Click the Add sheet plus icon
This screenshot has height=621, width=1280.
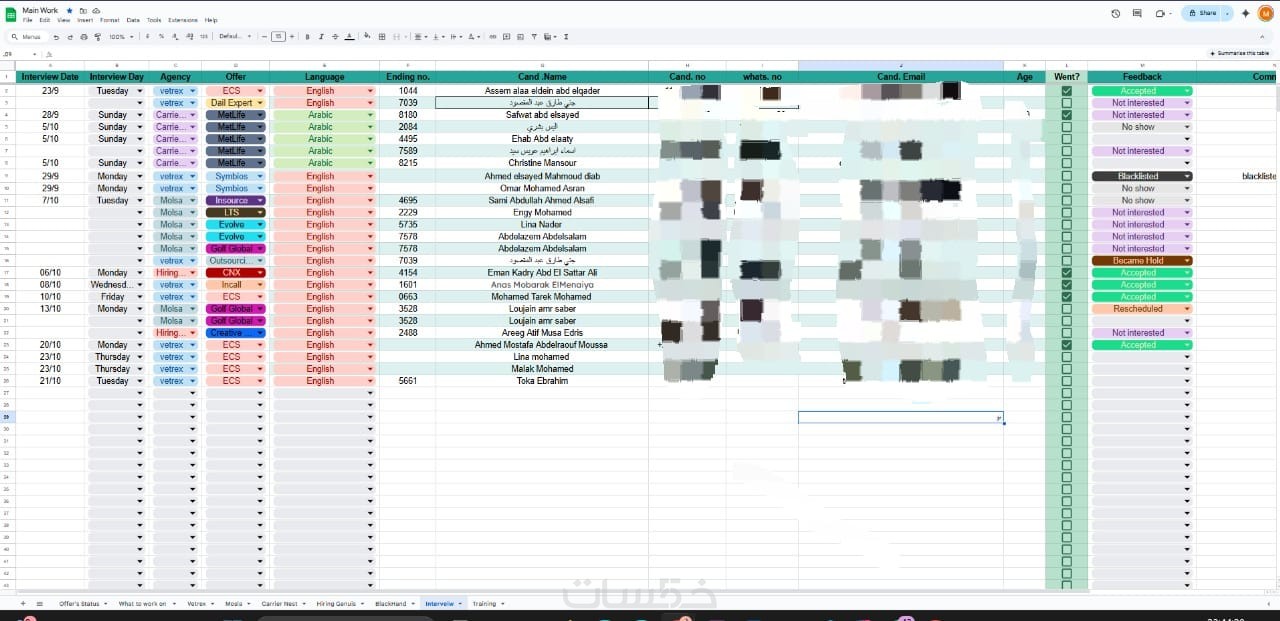[24, 604]
